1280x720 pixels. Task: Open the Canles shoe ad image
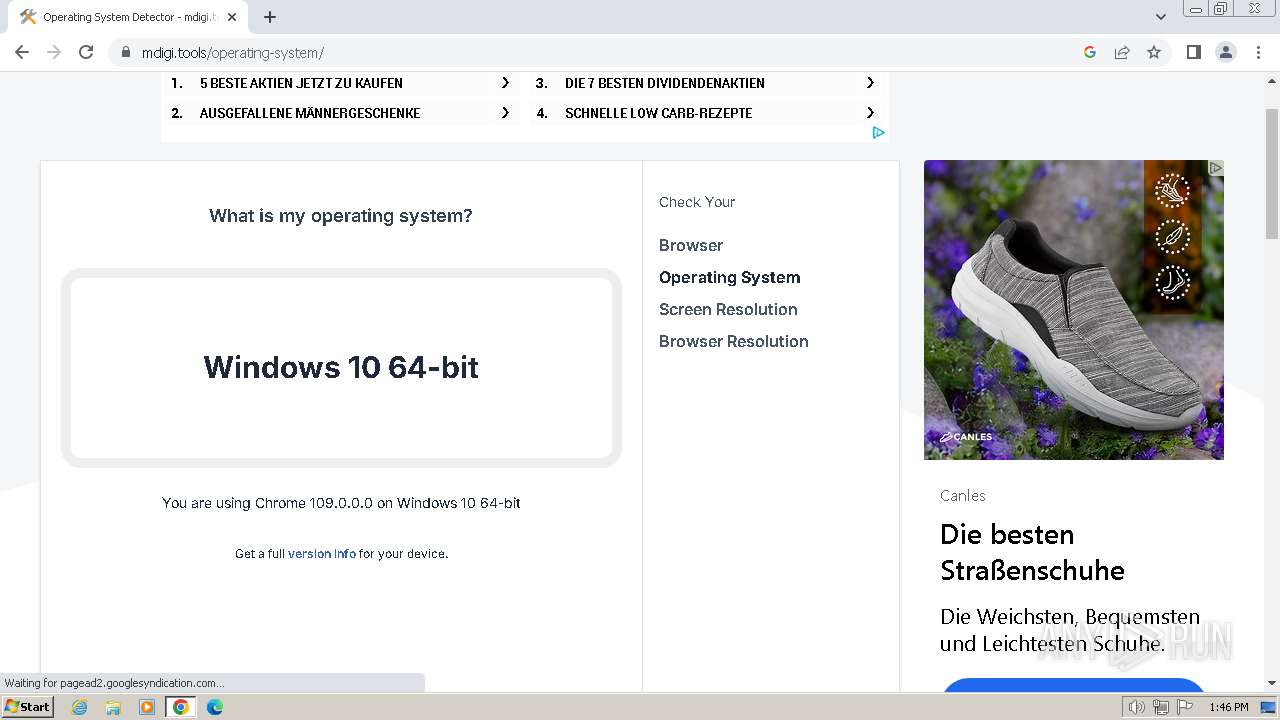[x=1074, y=310]
